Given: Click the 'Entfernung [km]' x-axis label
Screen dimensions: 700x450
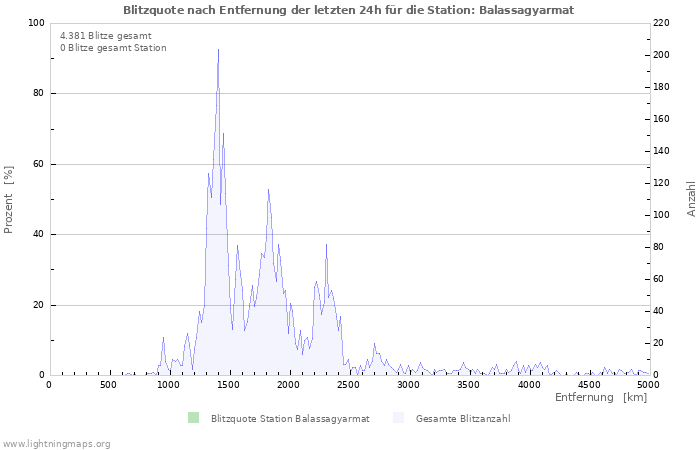Looking at the screenshot, I should (600, 398).
